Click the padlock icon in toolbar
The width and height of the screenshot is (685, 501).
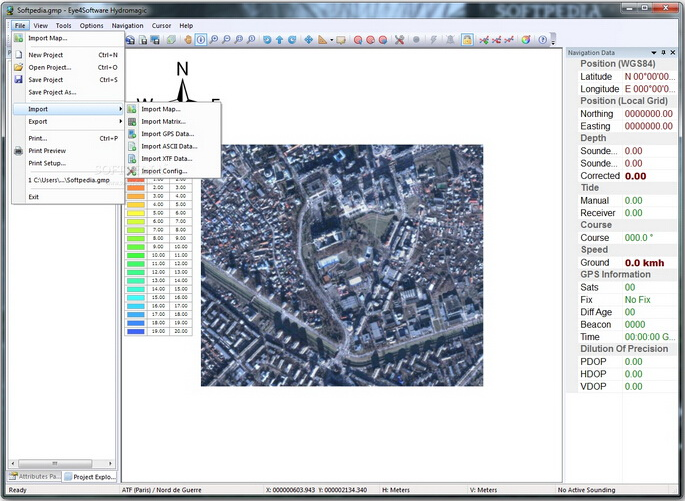467,40
